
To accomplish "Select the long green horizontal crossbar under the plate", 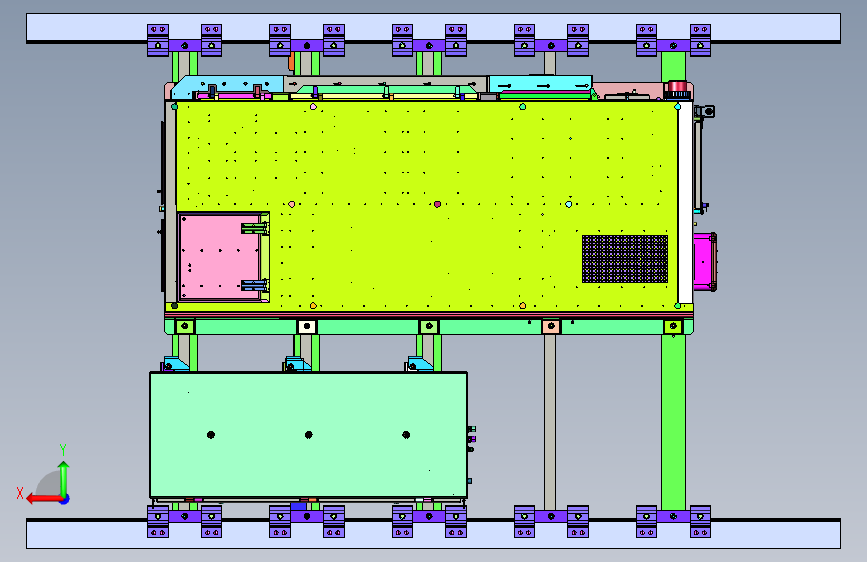I will point(429,326).
